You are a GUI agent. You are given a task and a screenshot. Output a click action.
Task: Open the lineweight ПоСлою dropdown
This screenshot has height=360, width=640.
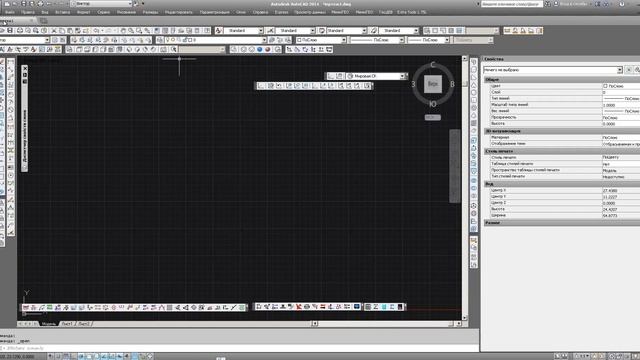[428, 40]
